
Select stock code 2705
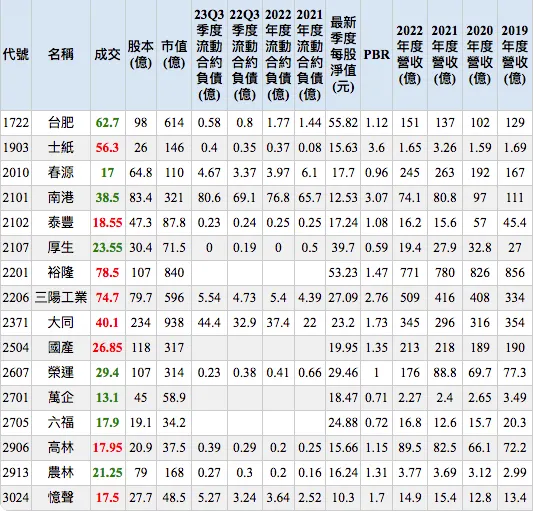16,423
